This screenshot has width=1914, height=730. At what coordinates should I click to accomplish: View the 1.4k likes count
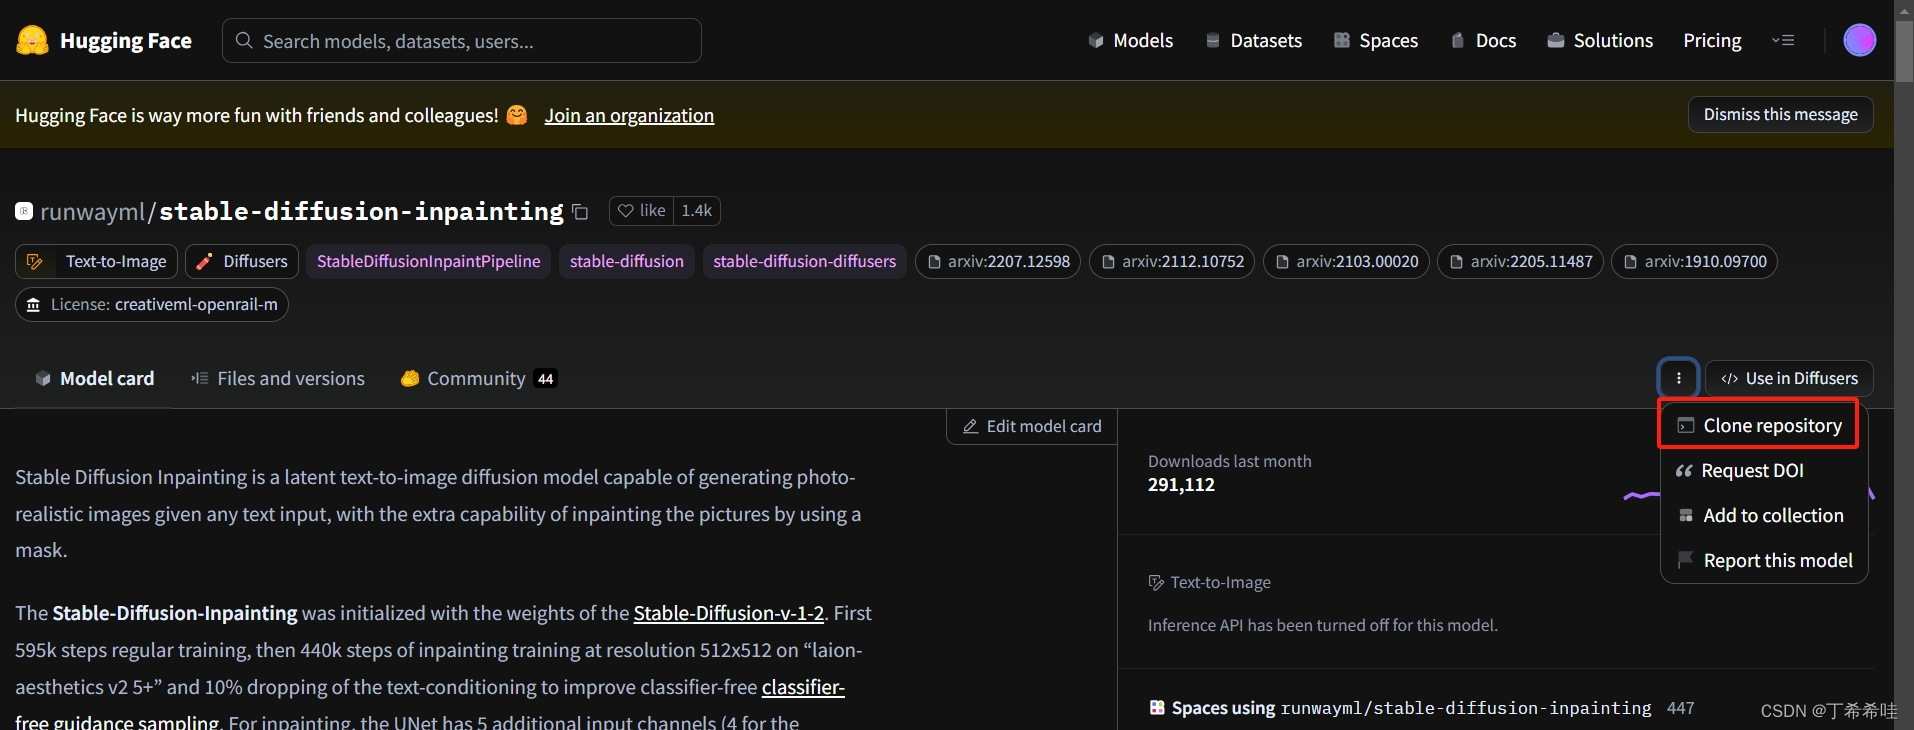(697, 210)
